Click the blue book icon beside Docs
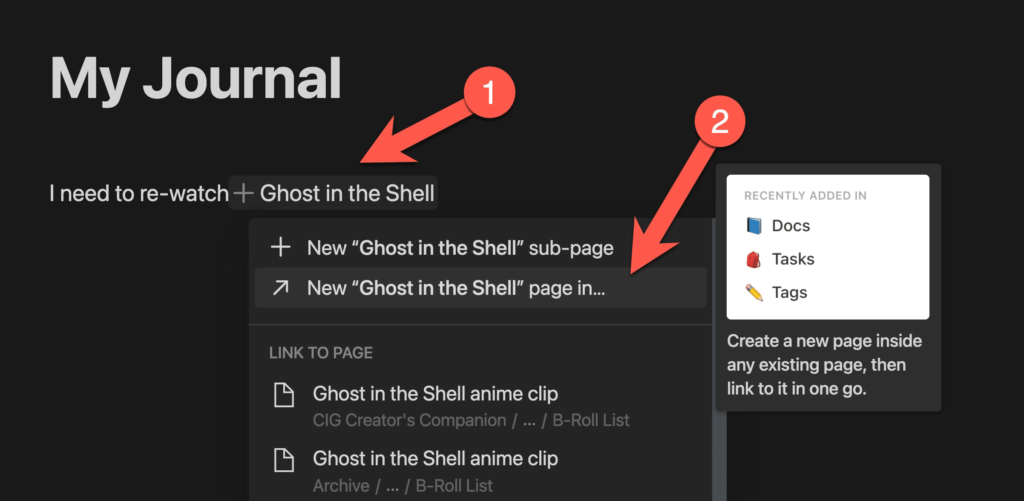This screenshot has width=1024, height=501. point(754,226)
